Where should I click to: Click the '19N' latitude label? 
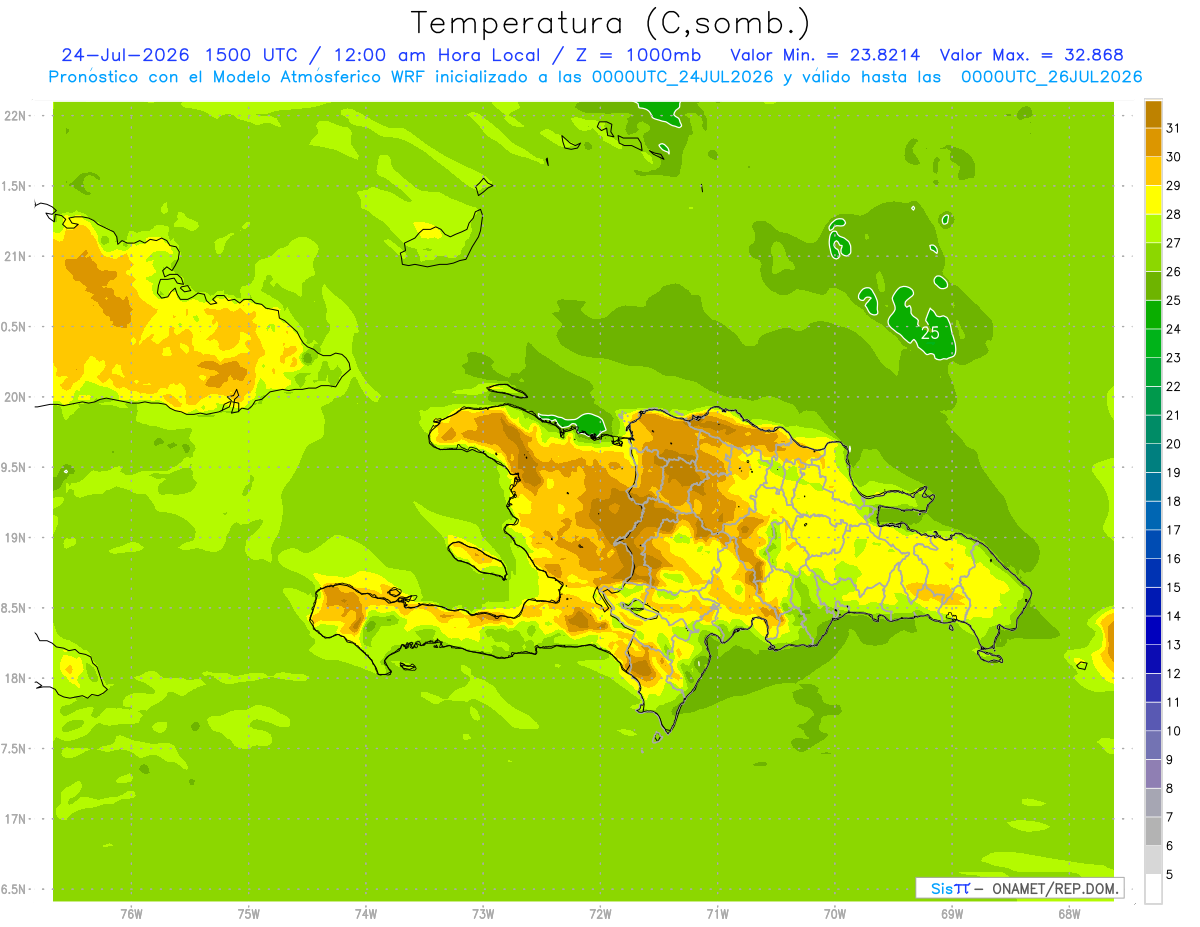coord(14,538)
